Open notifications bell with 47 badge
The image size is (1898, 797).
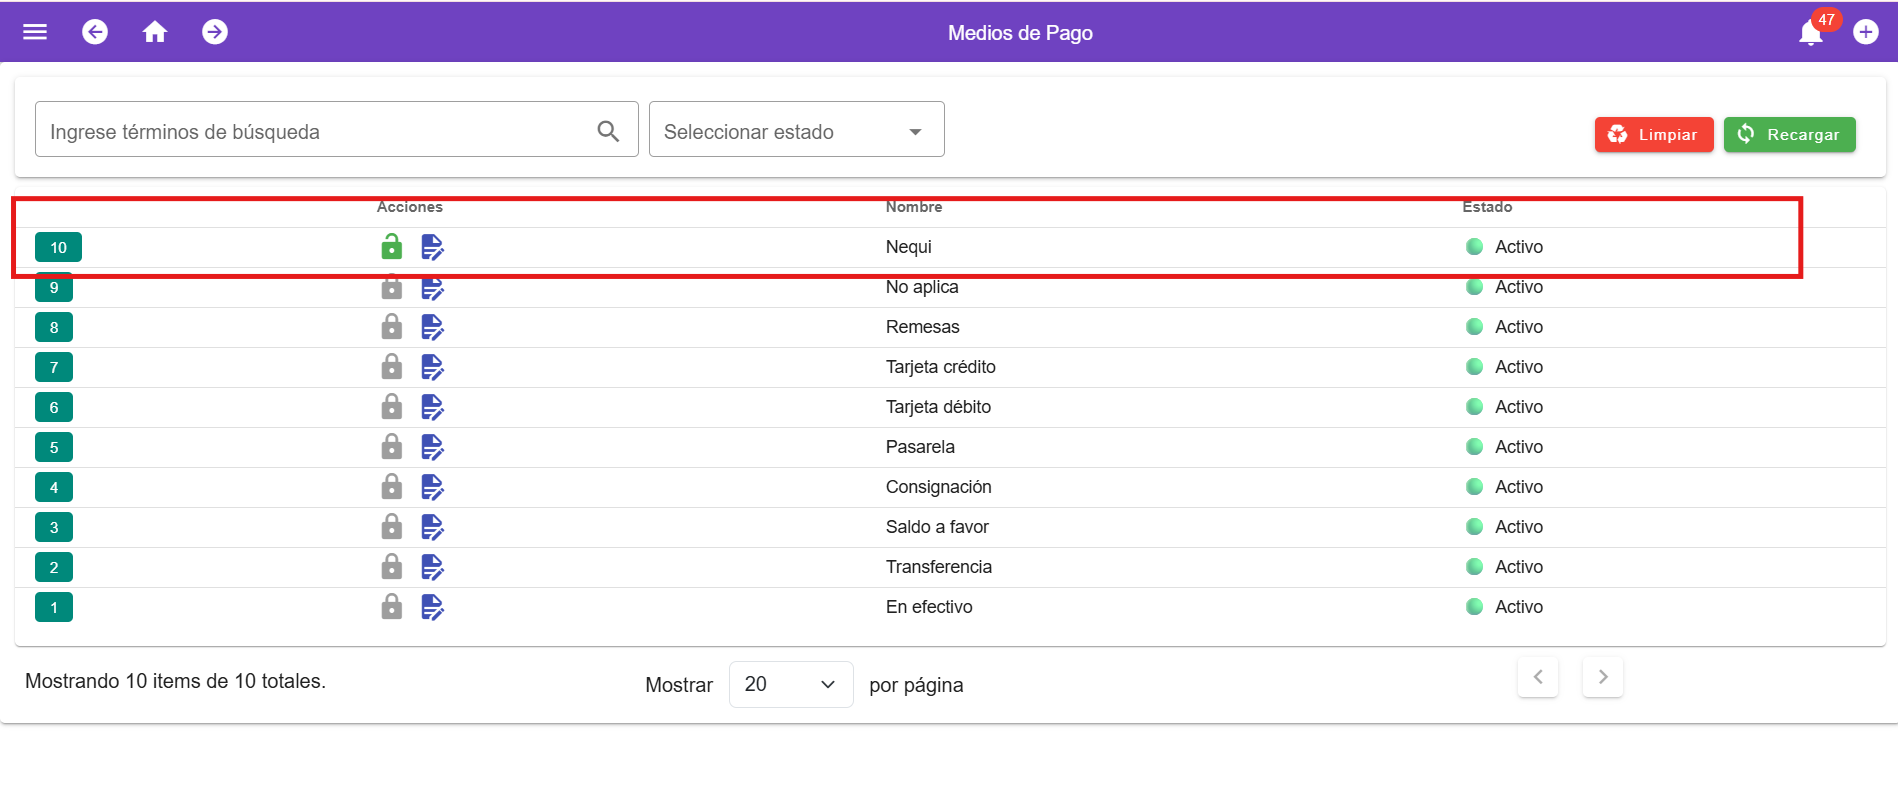click(1811, 33)
